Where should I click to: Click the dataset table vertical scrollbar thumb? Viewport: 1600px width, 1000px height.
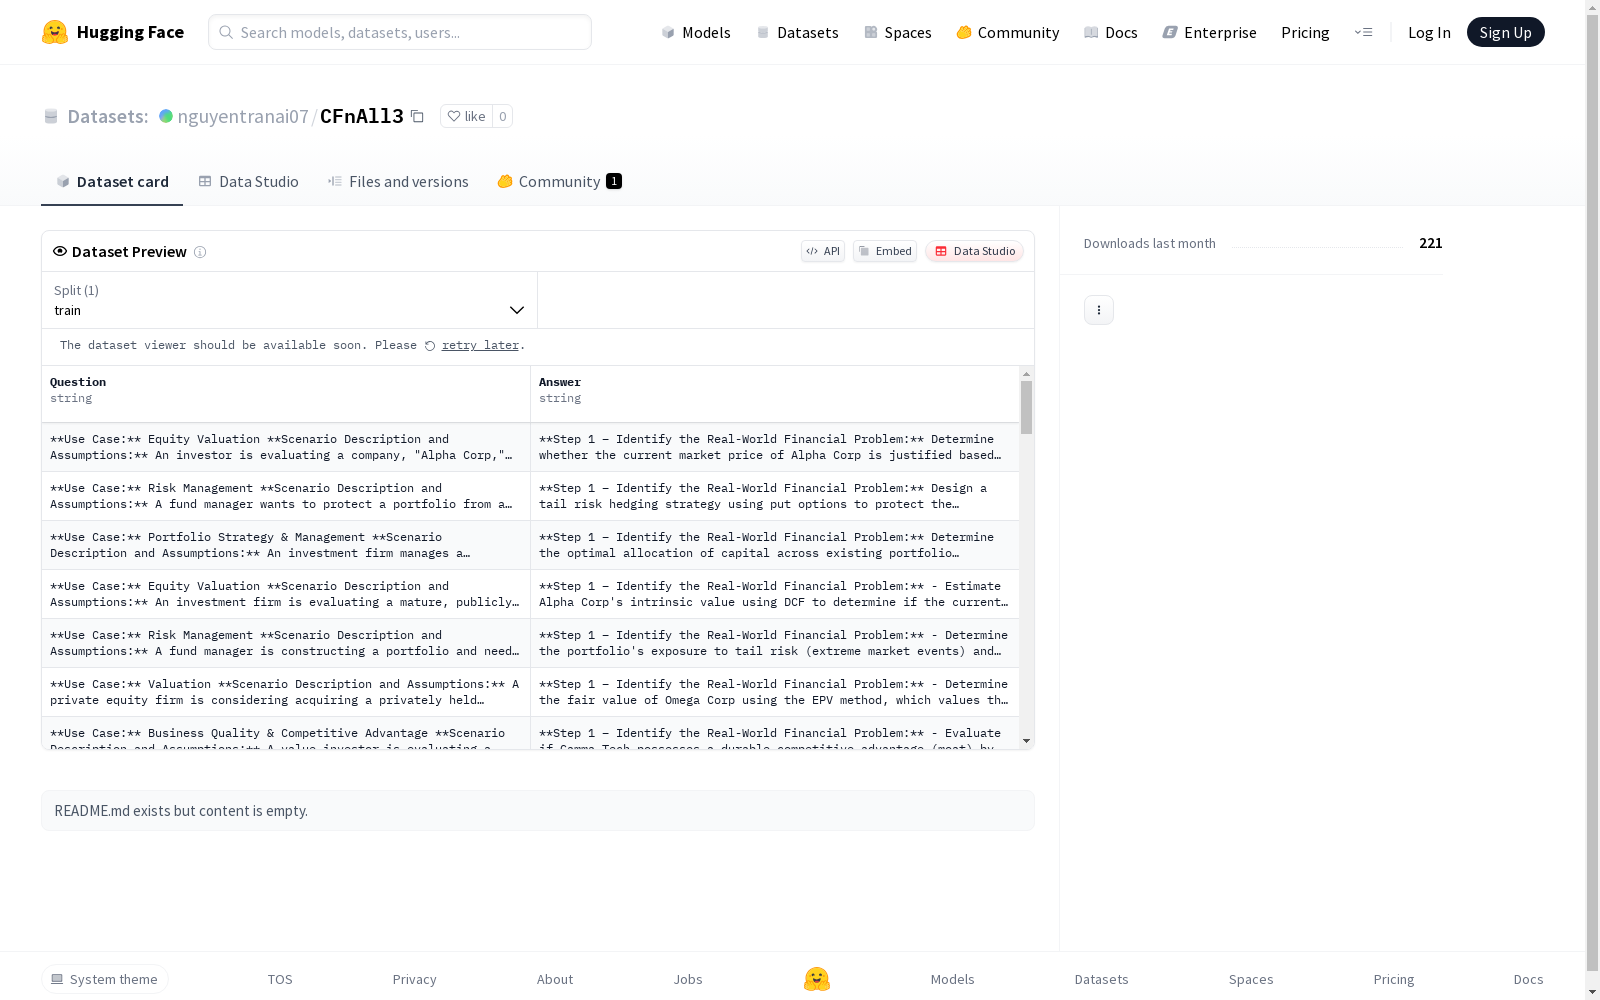pos(1026,407)
